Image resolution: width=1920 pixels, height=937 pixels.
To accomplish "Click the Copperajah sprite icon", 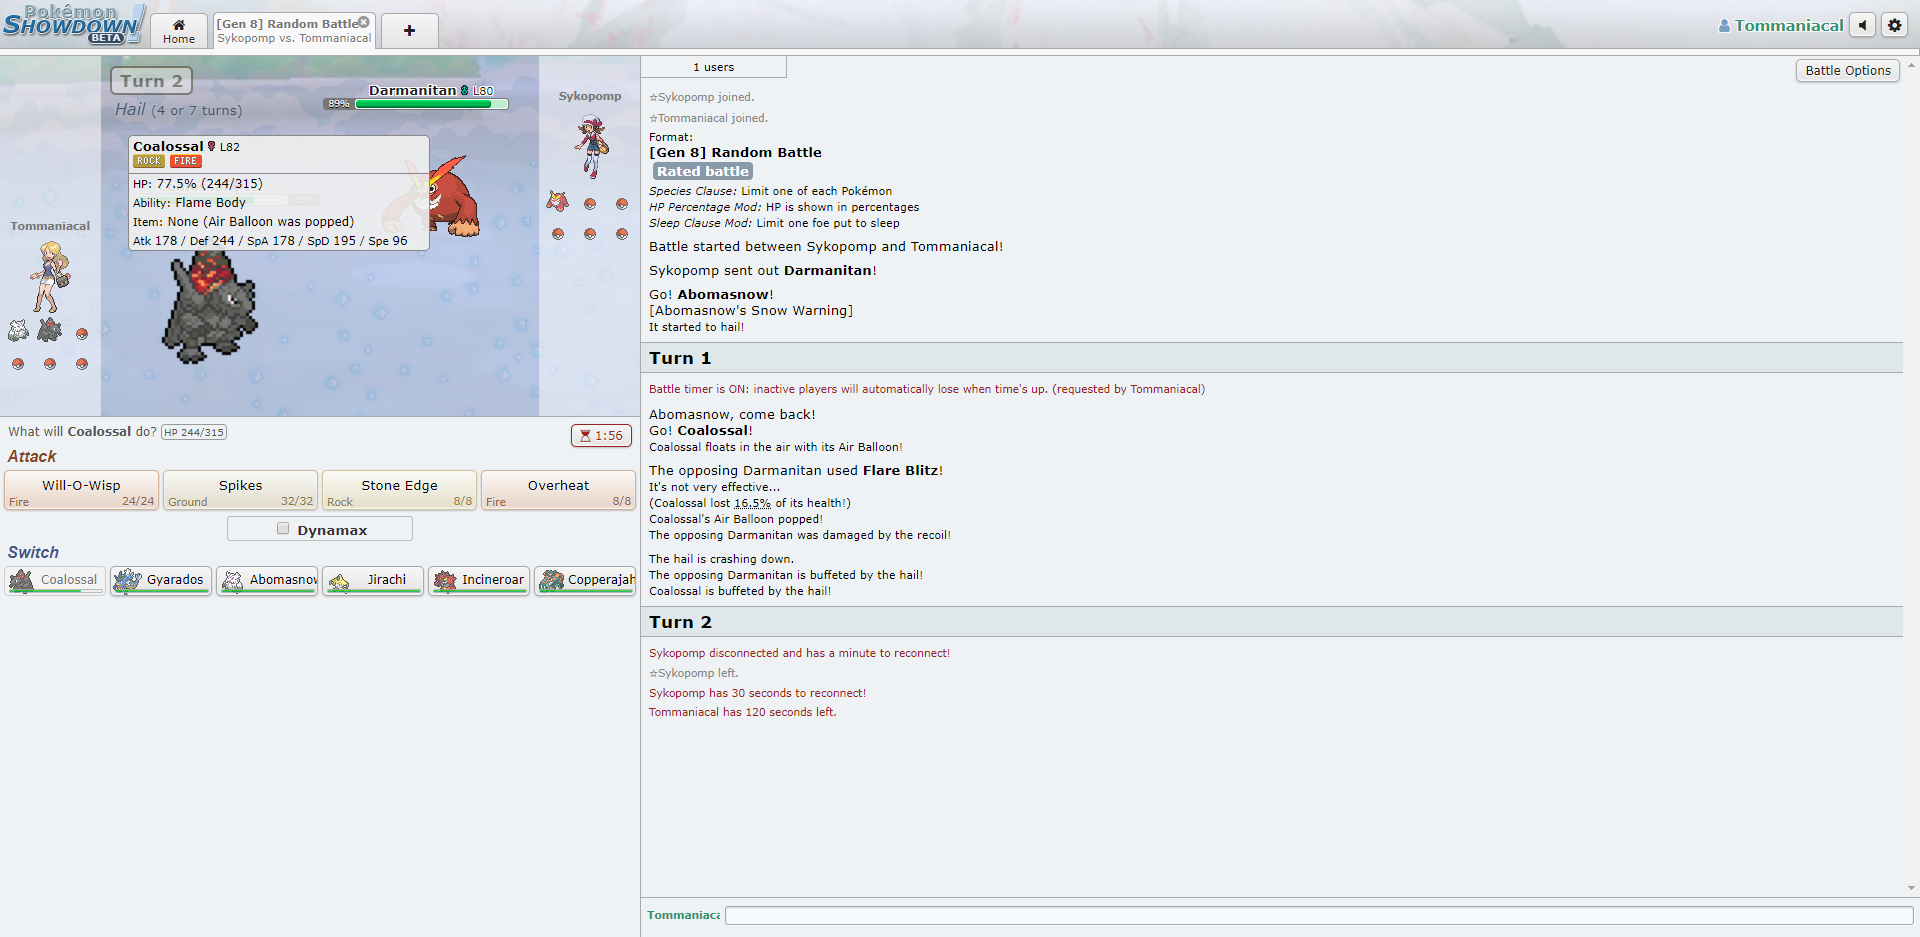I will pyautogui.click(x=551, y=580).
